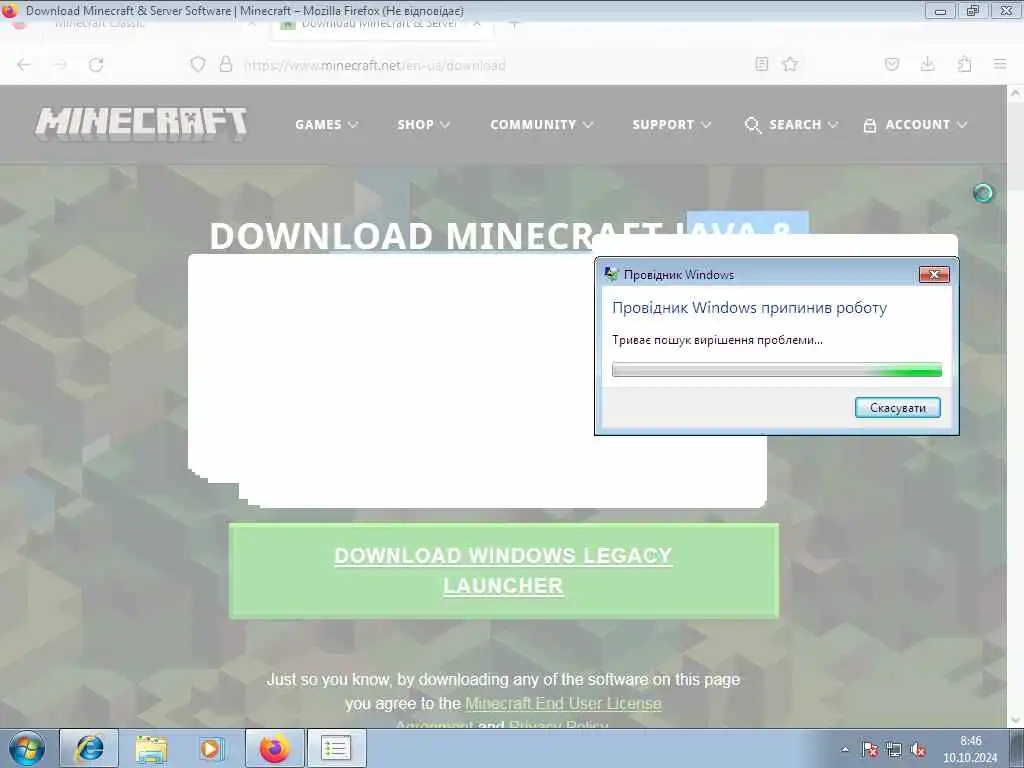Reload the page with refresh icon
The image size is (1024, 768).
click(96, 65)
